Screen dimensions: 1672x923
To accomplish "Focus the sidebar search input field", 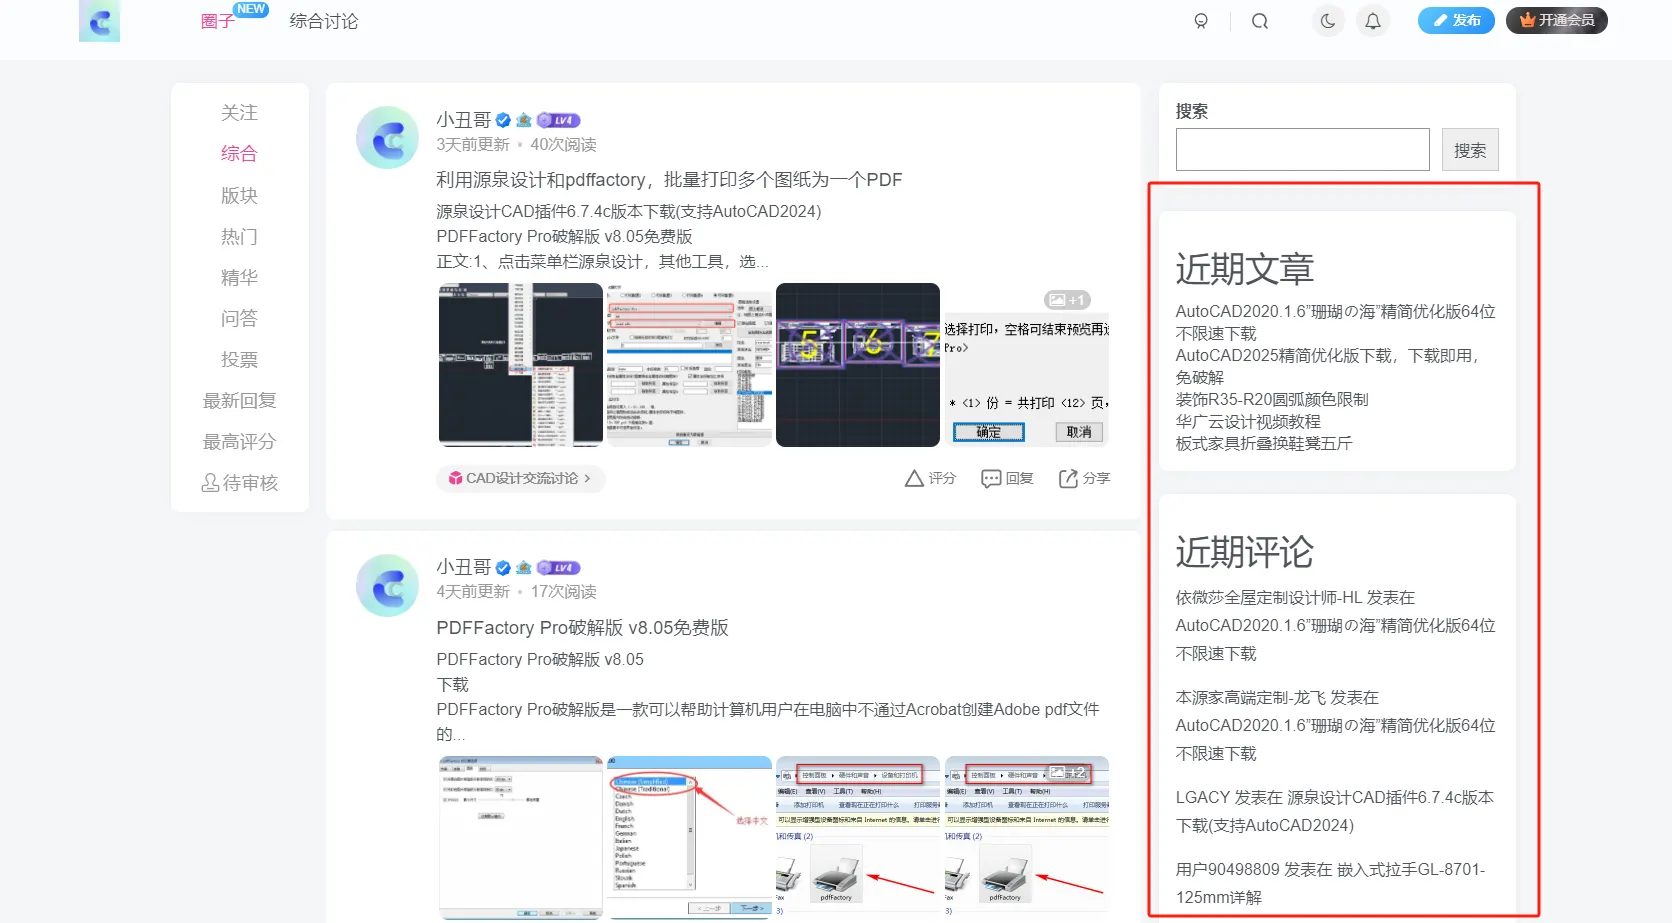I will 1302,150.
